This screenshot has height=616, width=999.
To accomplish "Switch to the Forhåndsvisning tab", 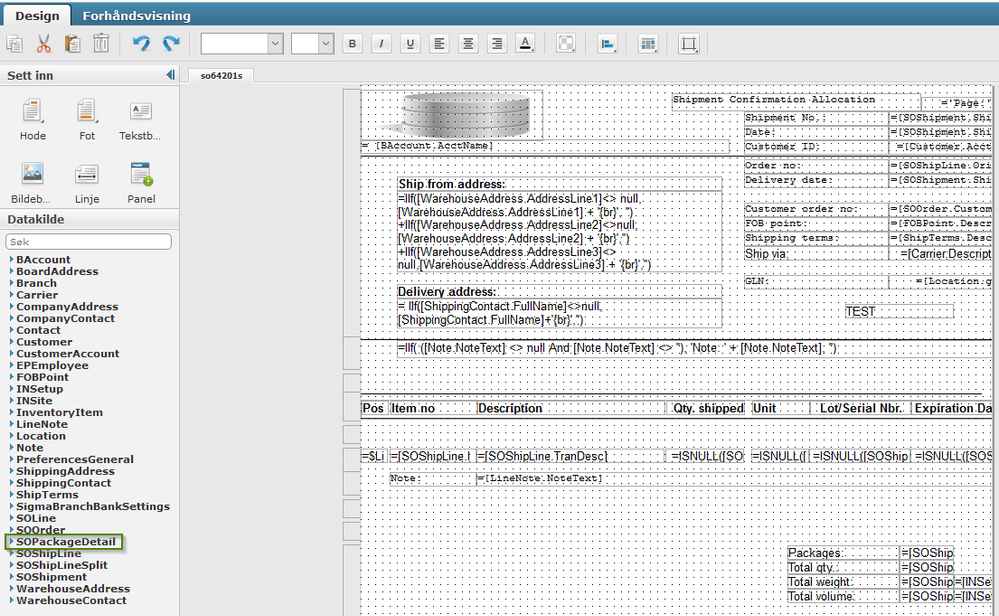I will click(x=136, y=16).
